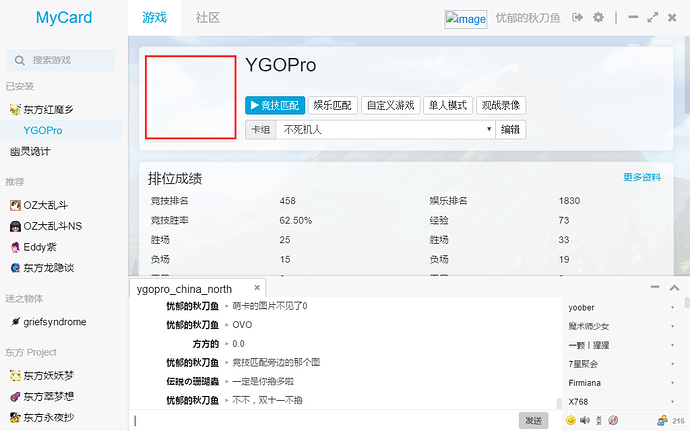Expand dropdown arrow for user 7星聚会

(672, 364)
